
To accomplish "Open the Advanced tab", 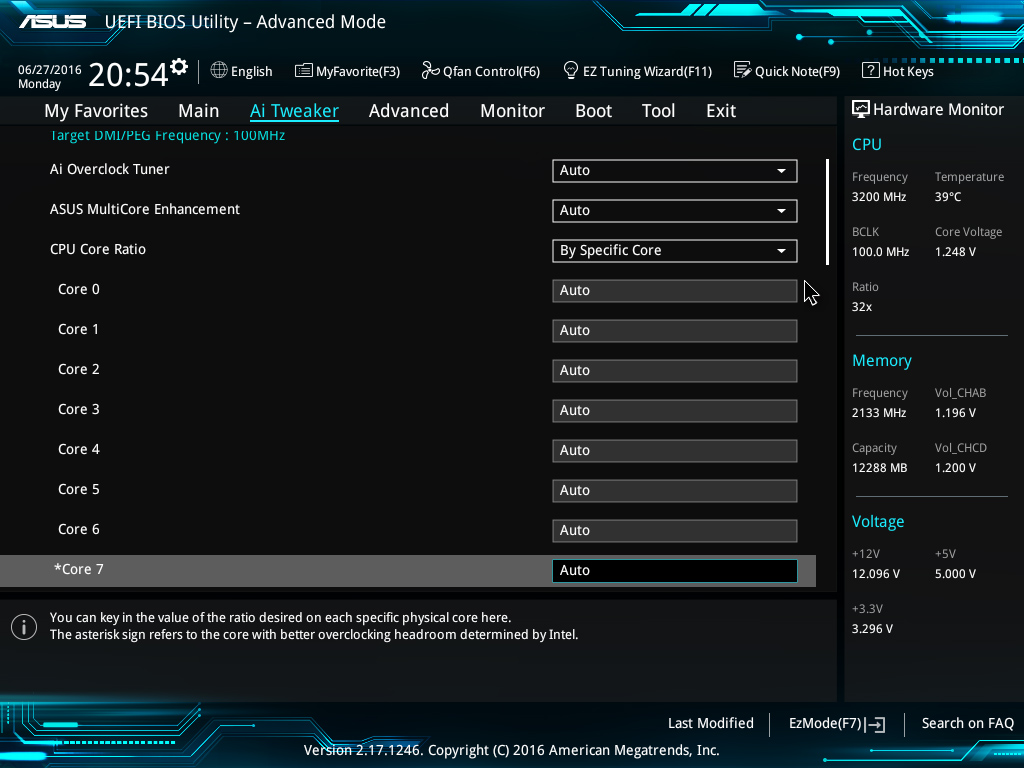I will pyautogui.click(x=409, y=111).
